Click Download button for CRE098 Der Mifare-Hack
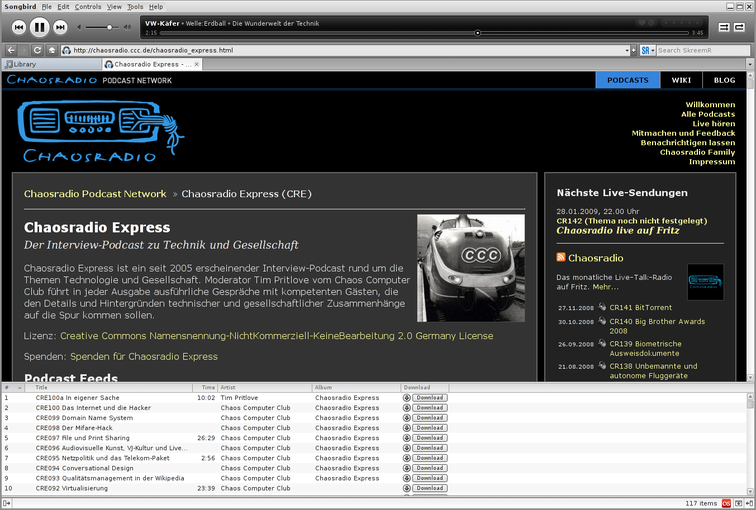 [430, 428]
